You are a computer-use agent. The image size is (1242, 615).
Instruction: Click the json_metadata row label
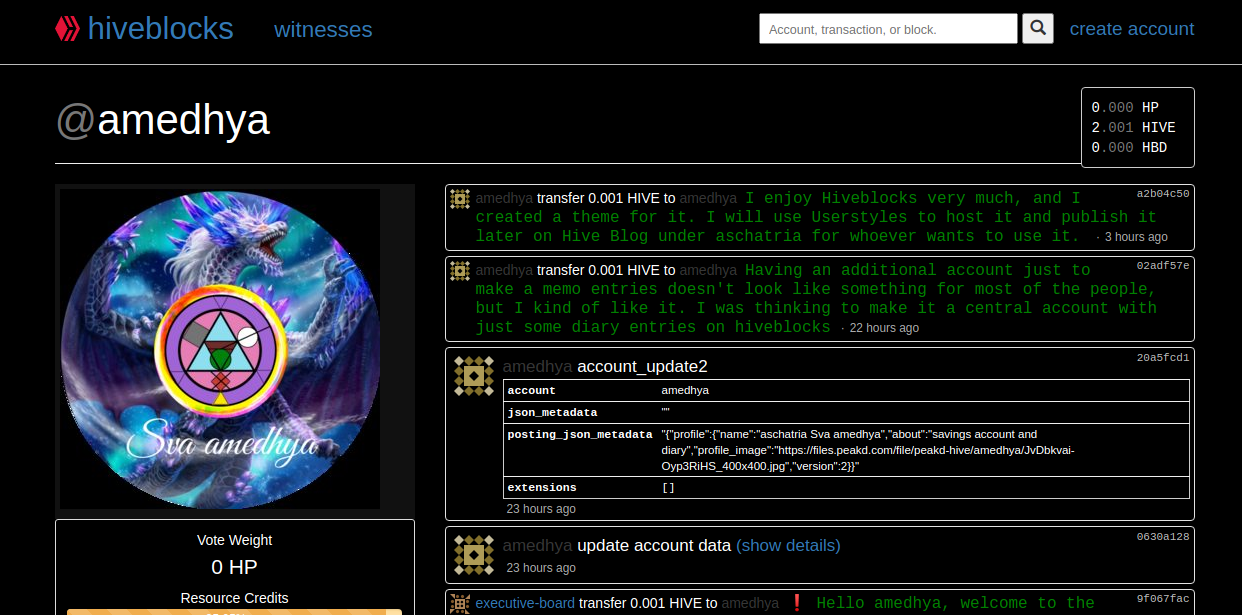click(552, 412)
